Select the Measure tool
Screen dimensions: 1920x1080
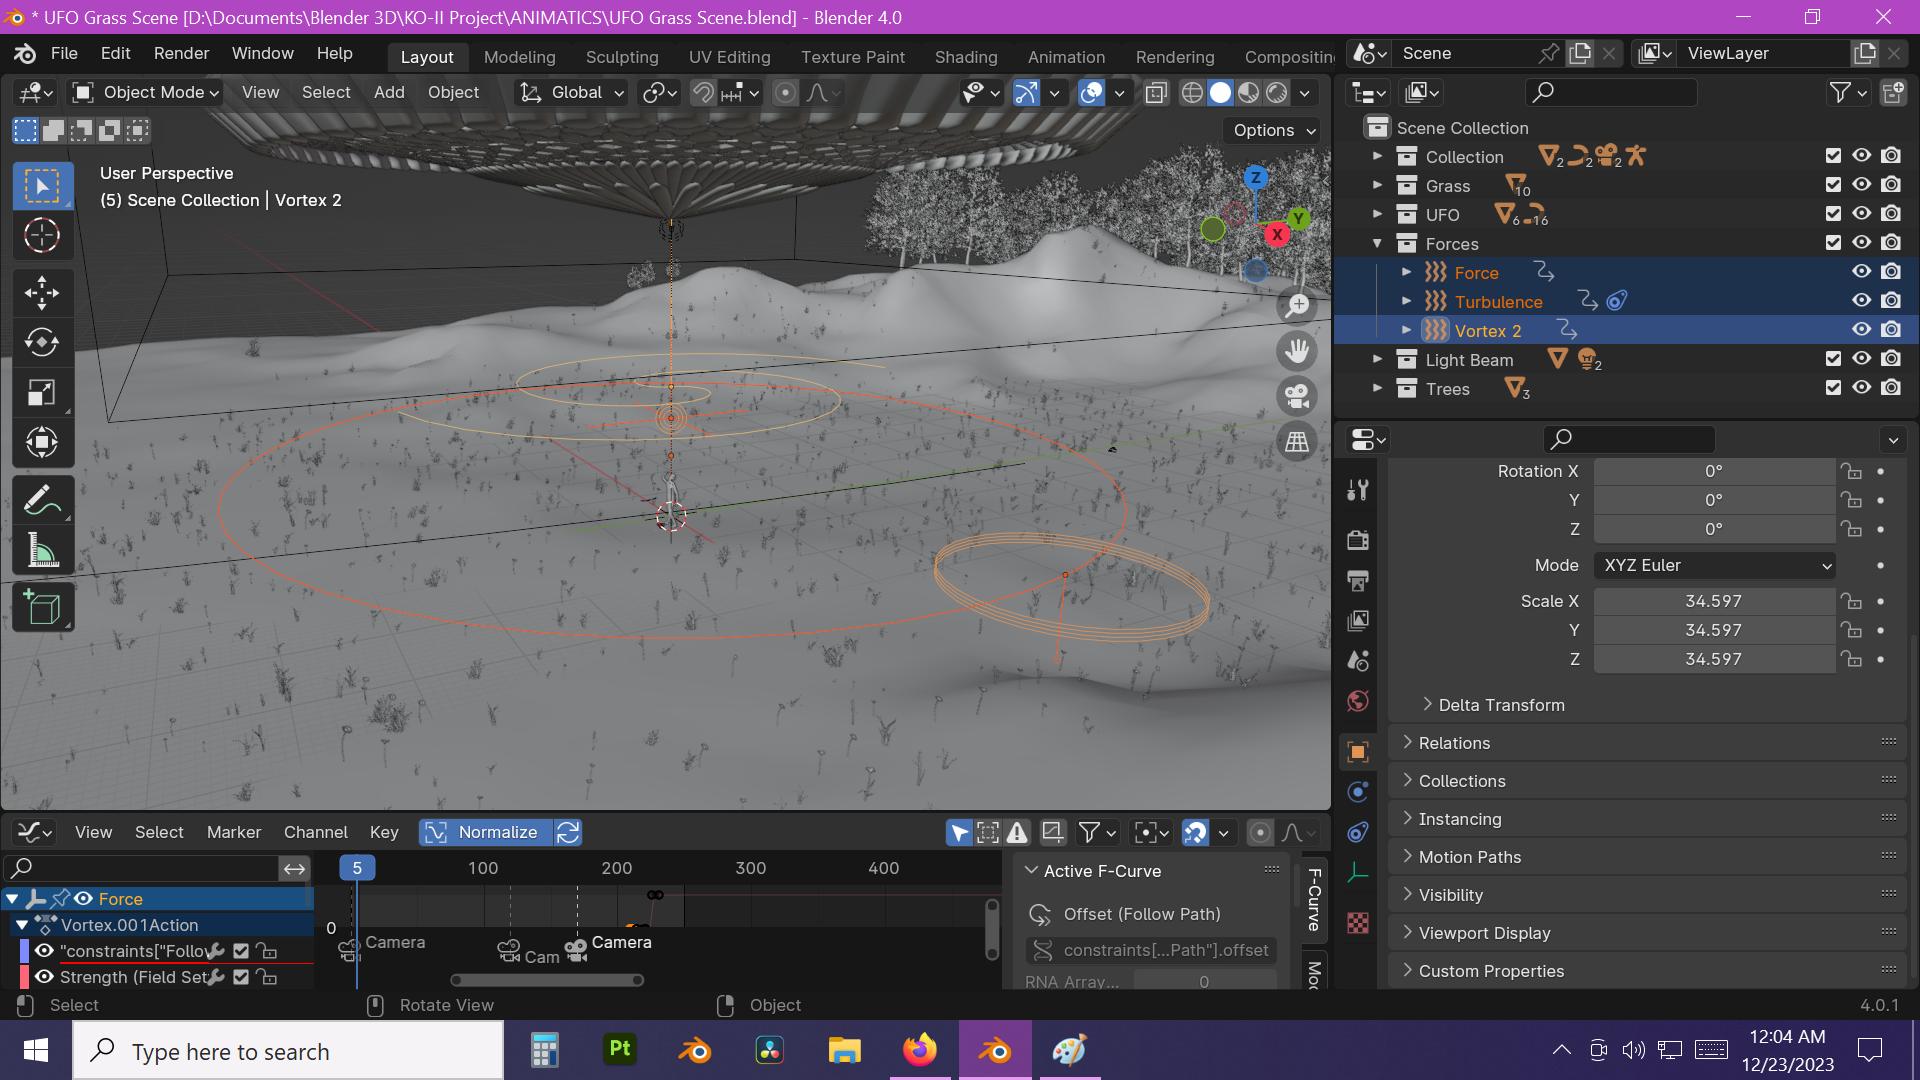pos(42,550)
